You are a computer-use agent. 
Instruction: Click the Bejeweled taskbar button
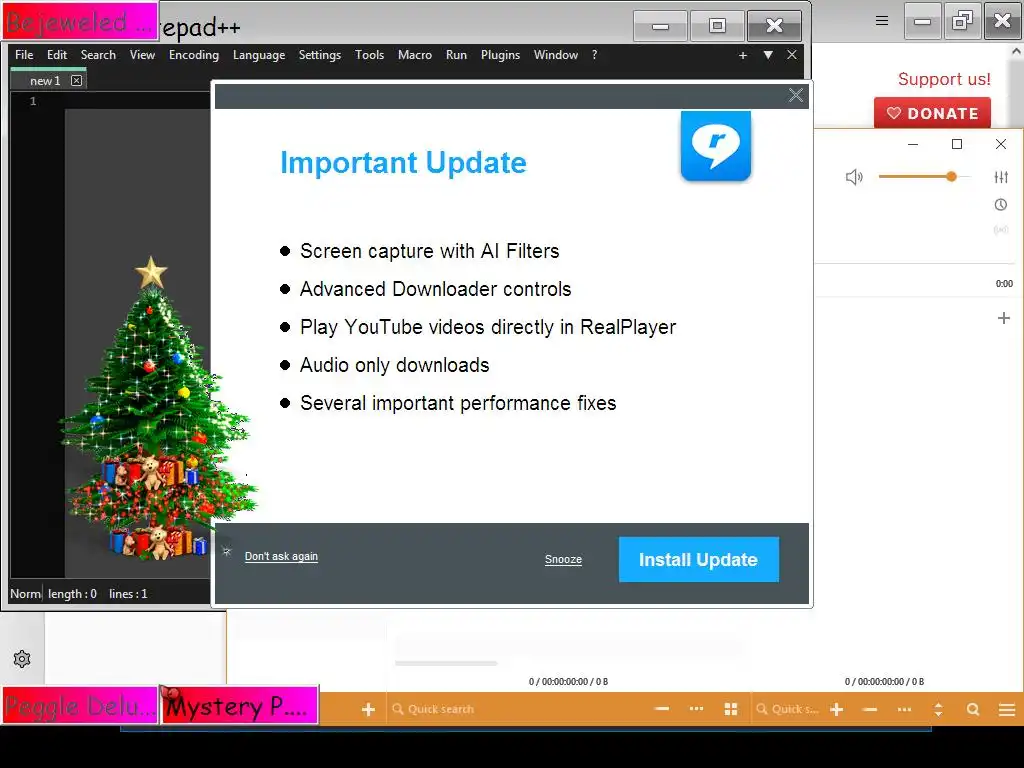point(80,22)
